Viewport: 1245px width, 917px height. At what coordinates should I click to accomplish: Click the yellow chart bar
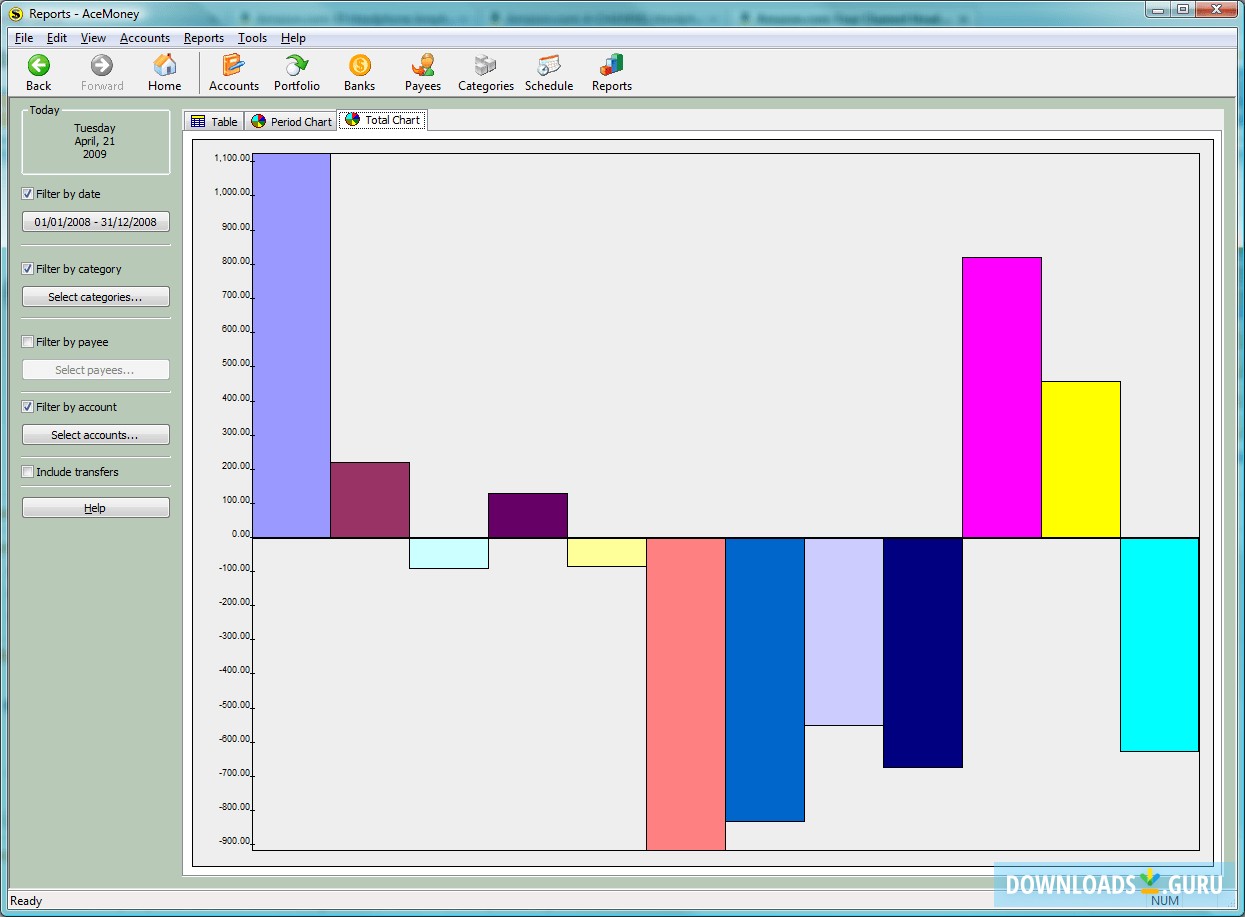tap(1081, 459)
